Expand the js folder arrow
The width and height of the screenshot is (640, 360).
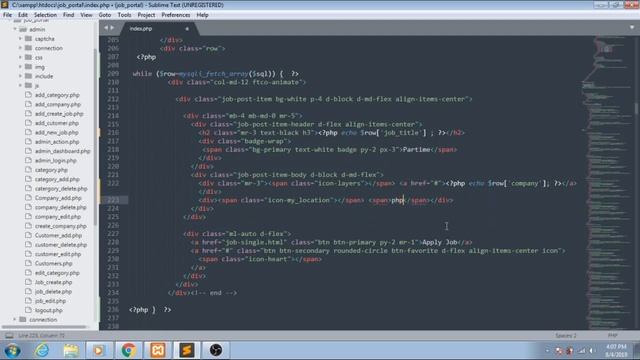pyautogui.click(x=20, y=85)
